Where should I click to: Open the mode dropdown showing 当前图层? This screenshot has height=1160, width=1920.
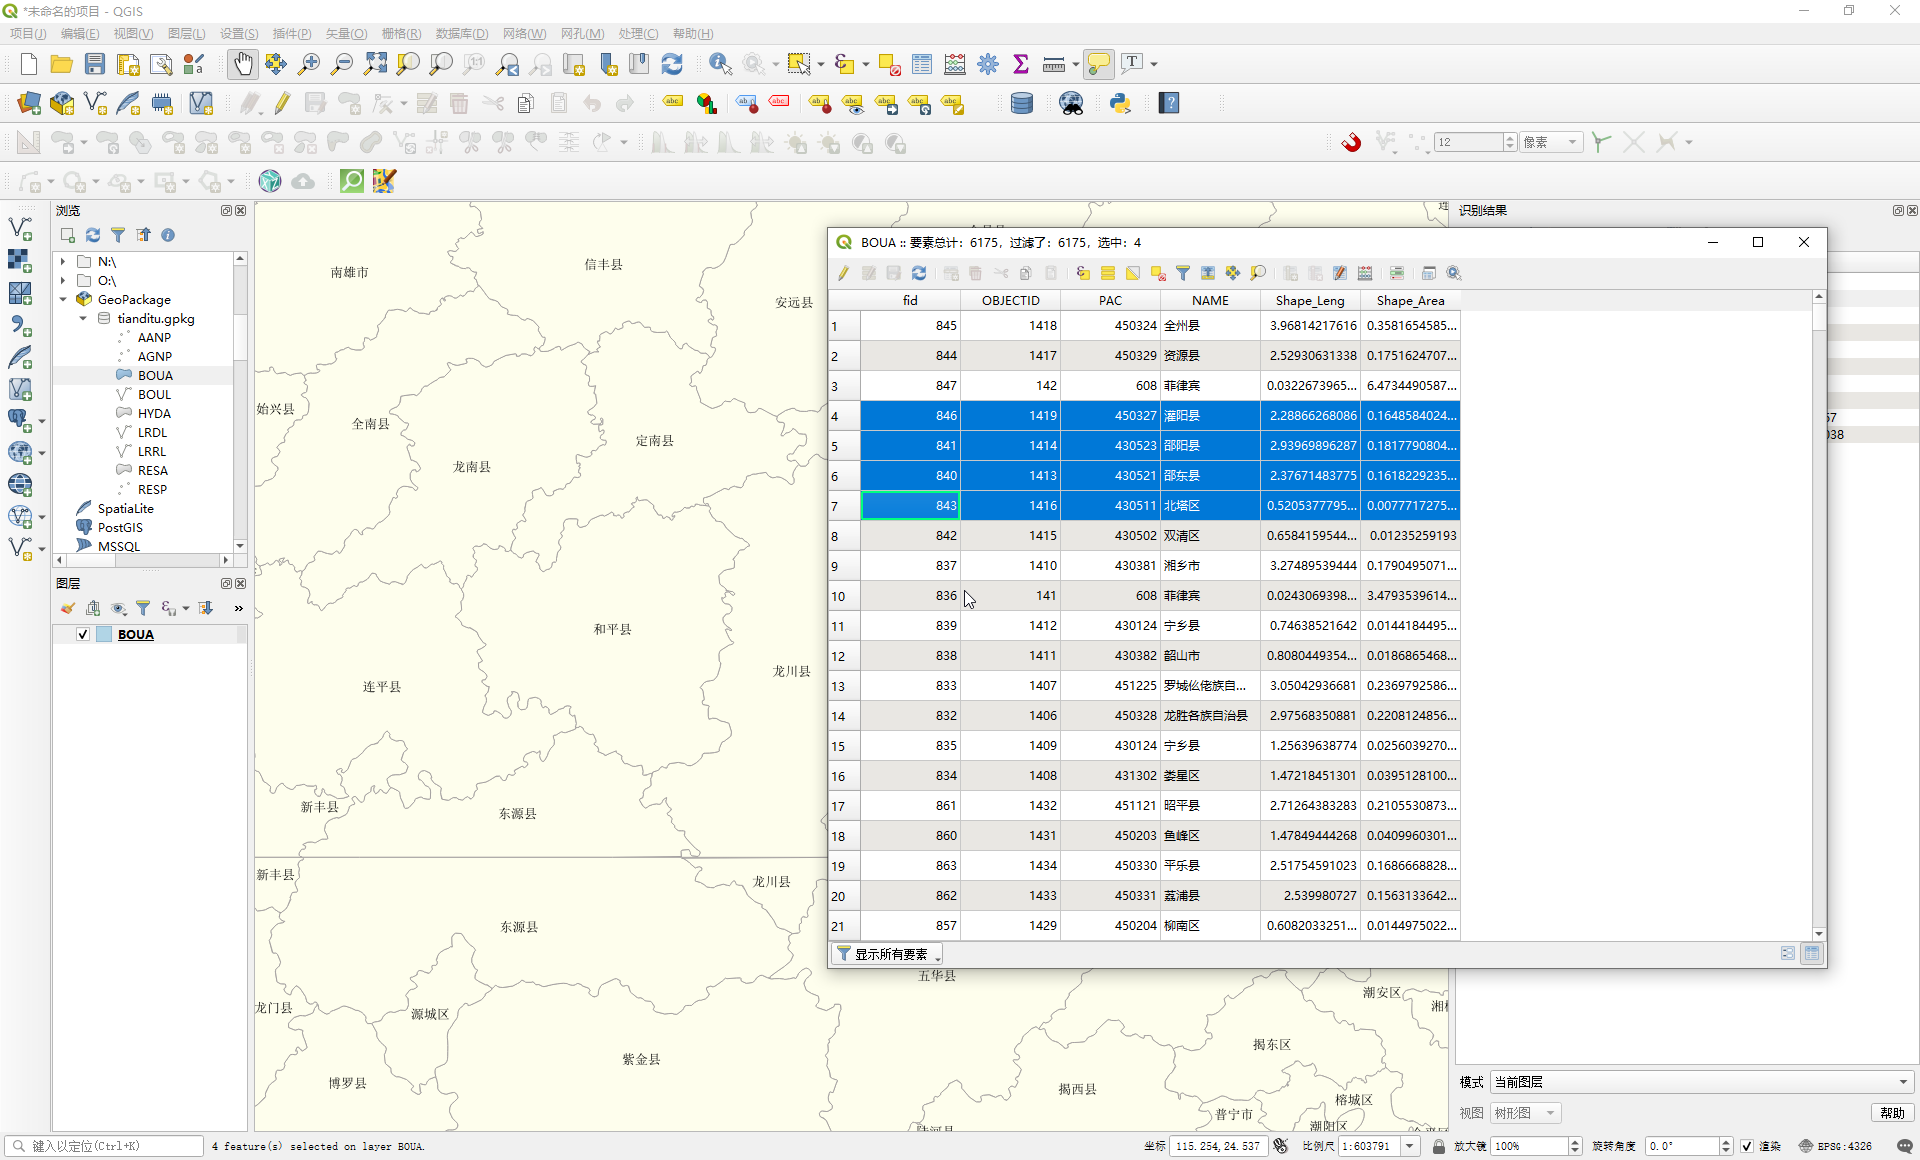(x=1700, y=1082)
